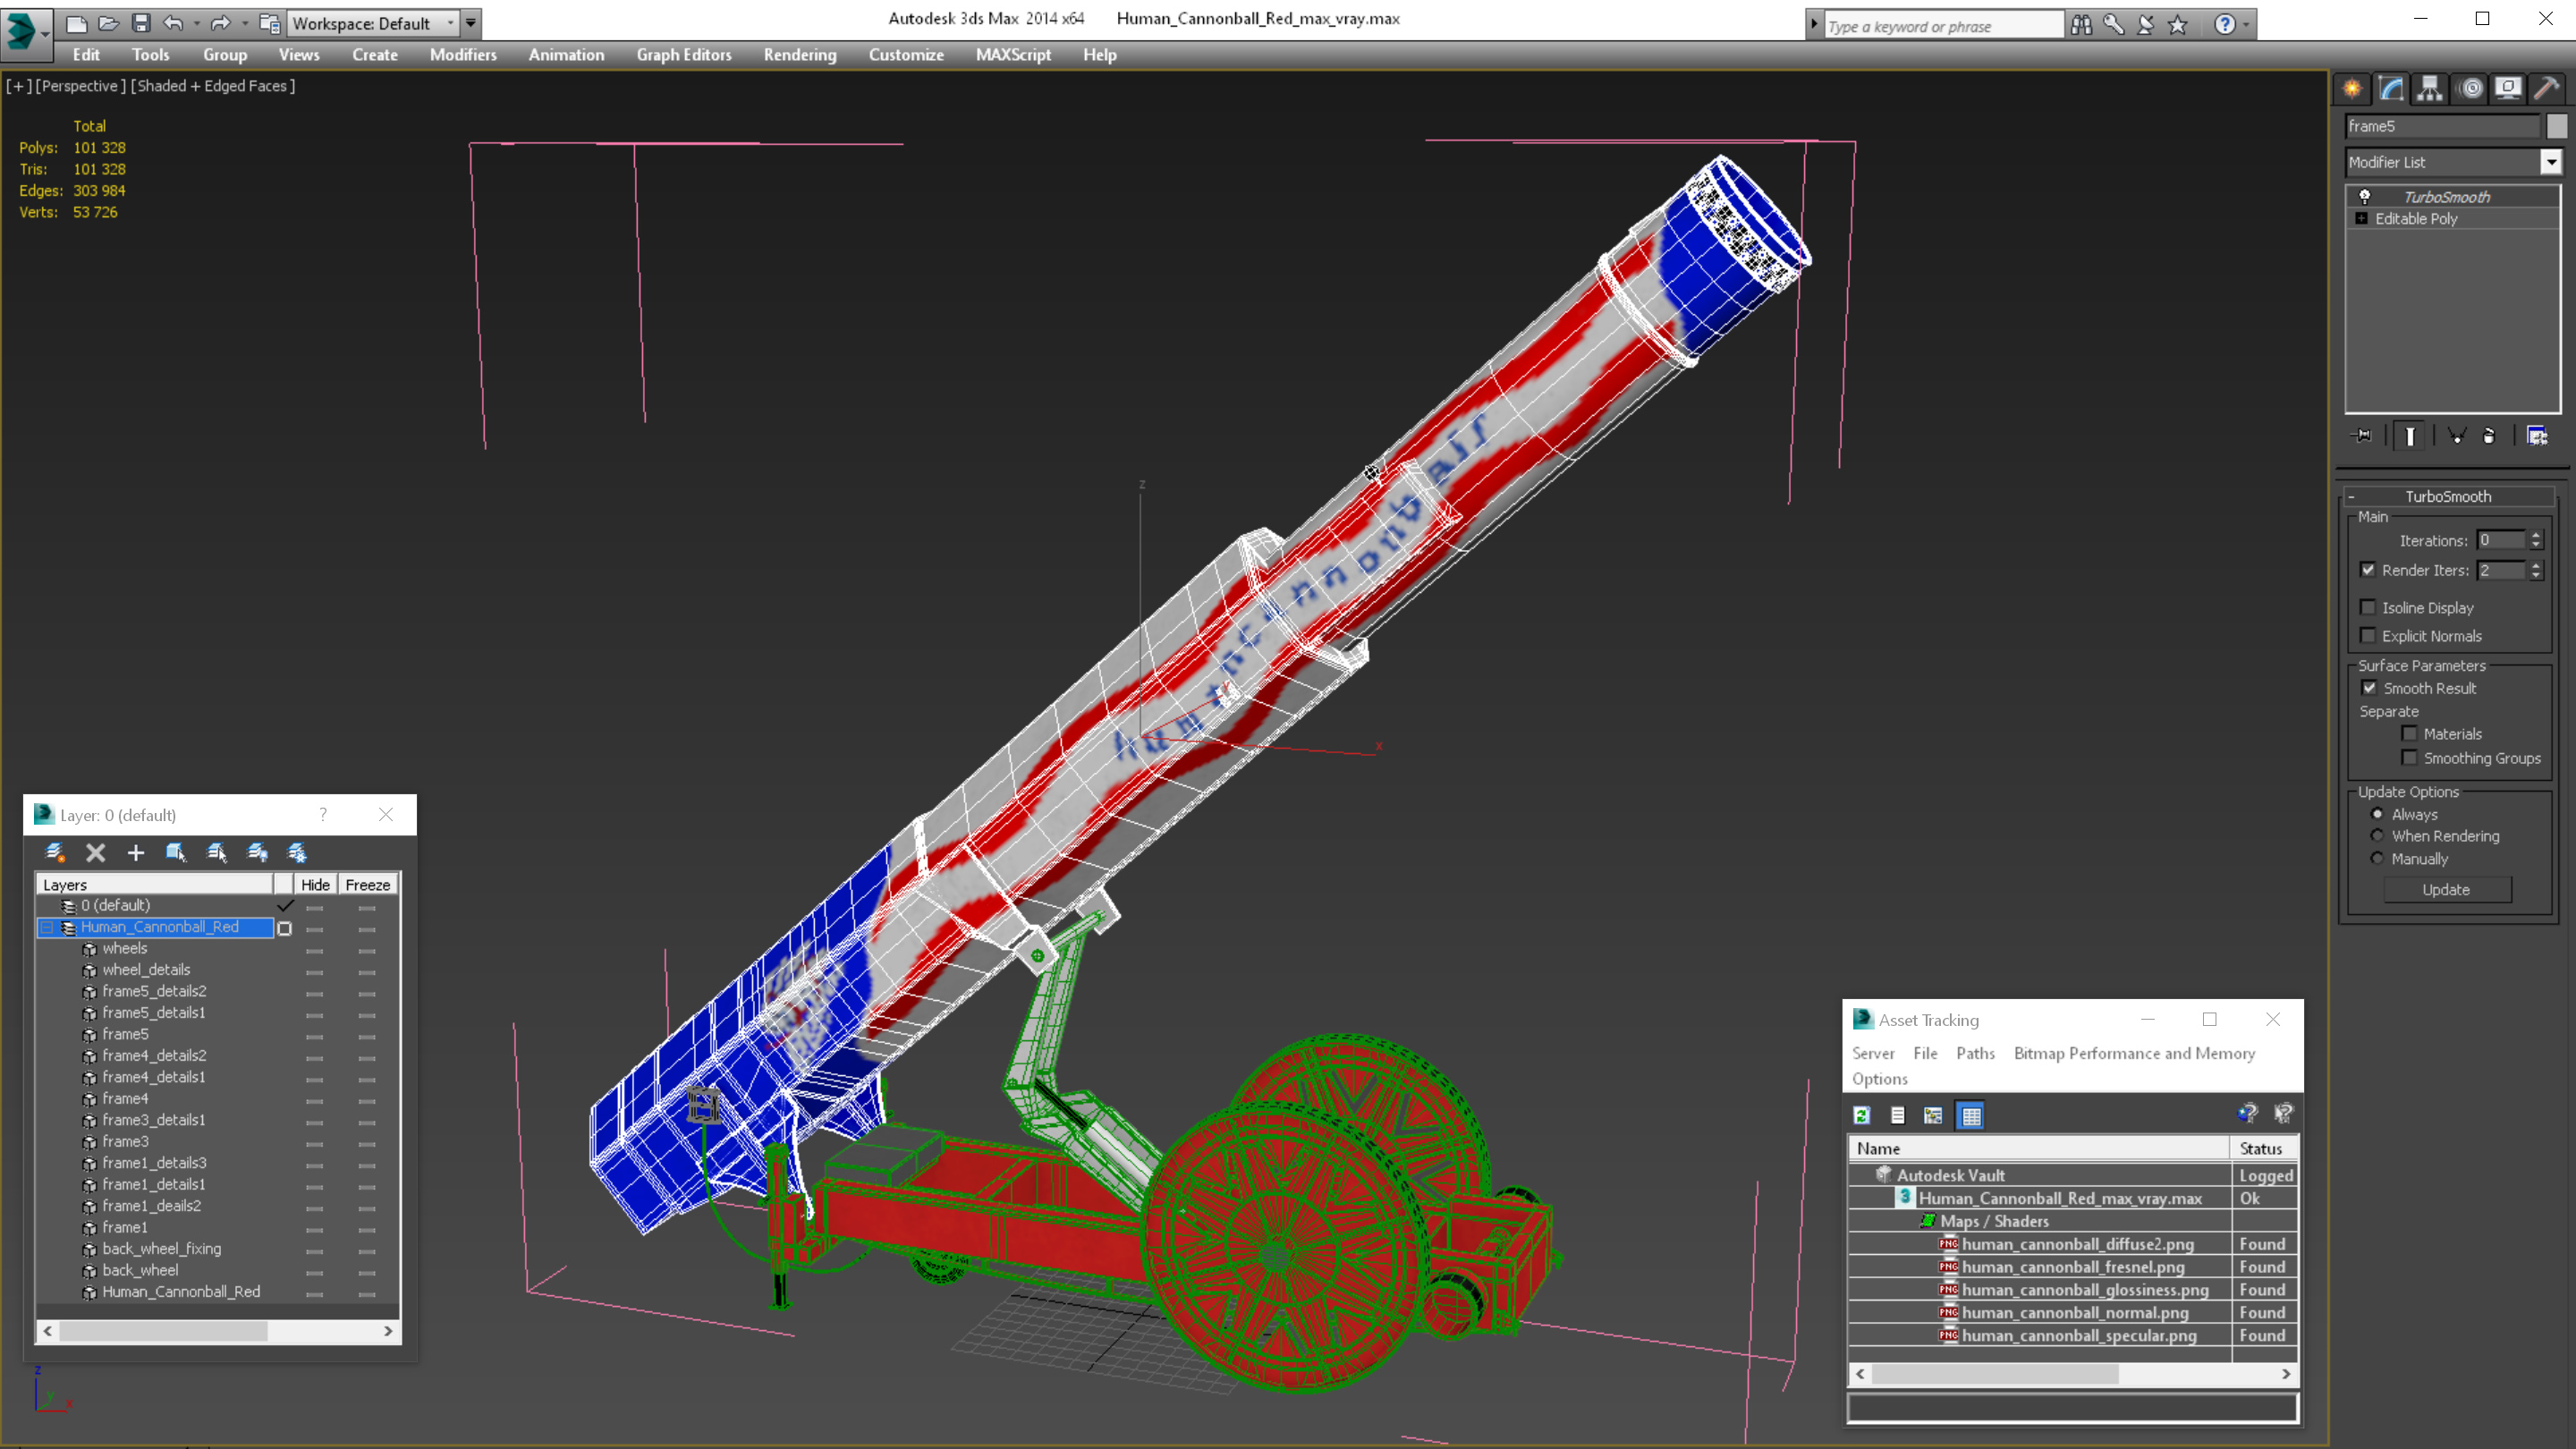Expand the Editable Poly stack entry
Image resolution: width=2576 pixels, height=1449 pixels.
[2362, 218]
